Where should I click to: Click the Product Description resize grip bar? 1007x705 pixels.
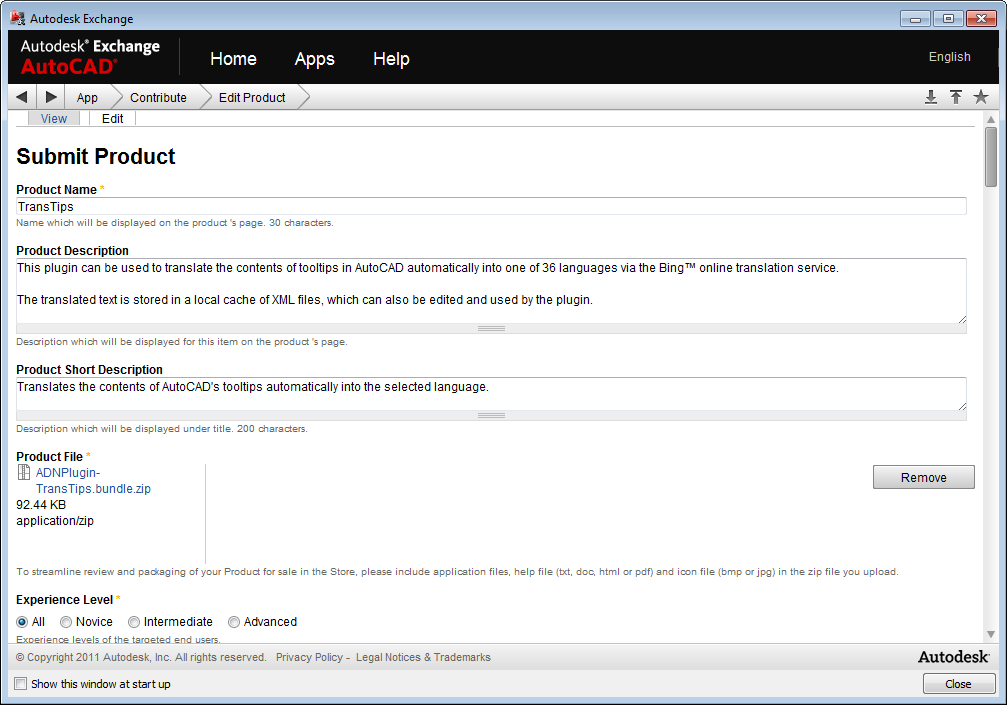(x=491, y=328)
